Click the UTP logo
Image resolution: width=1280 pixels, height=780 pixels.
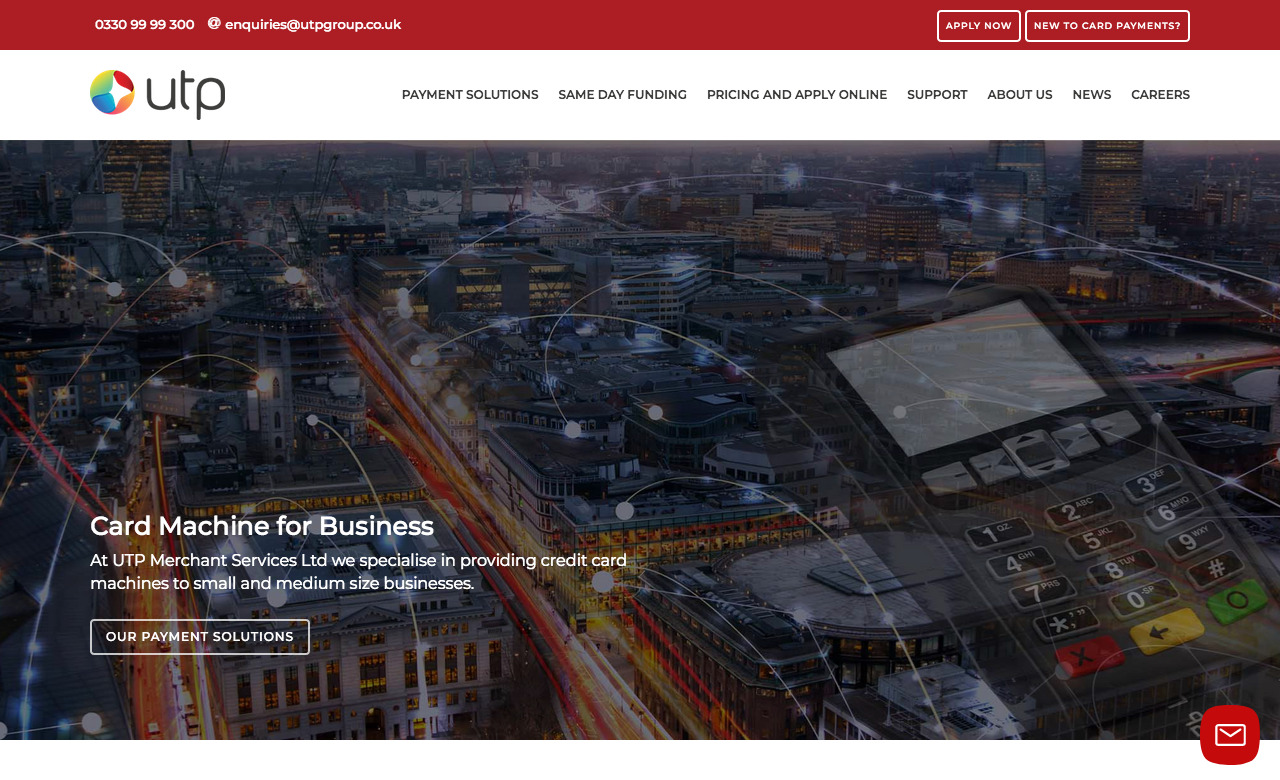pos(158,94)
